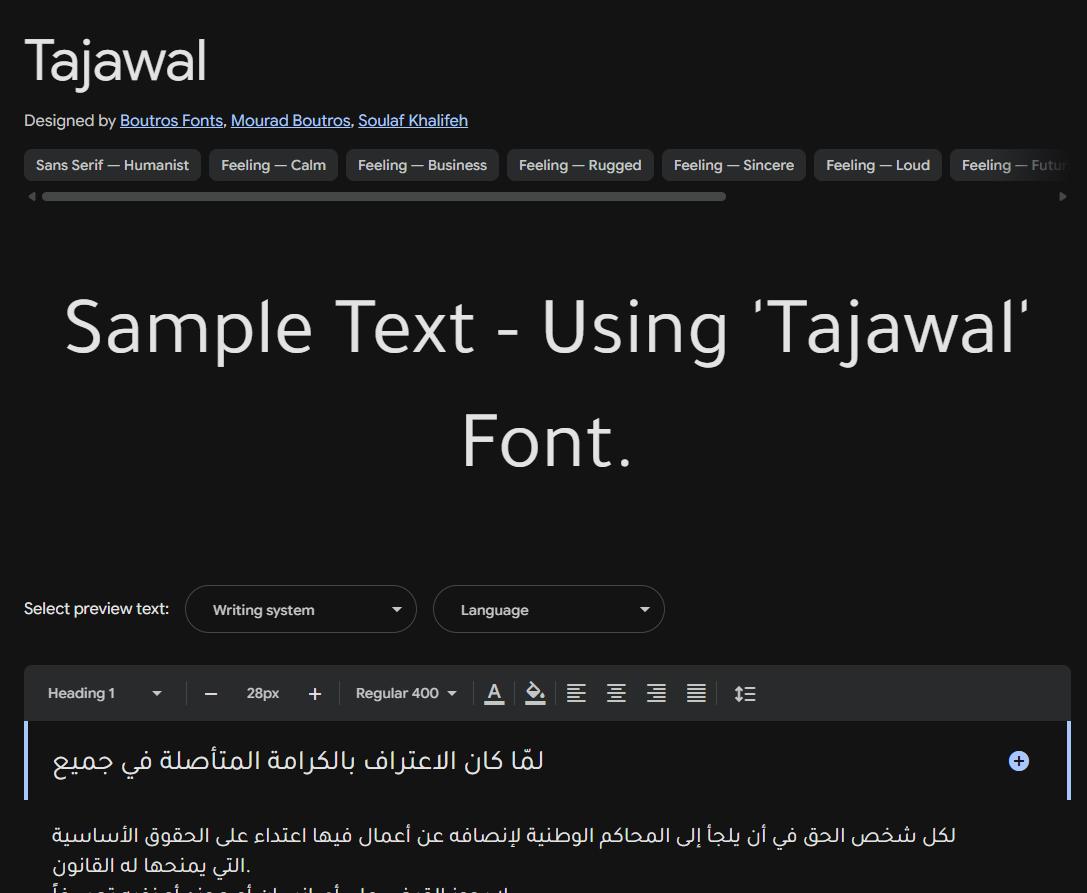The height and width of the screenshot is (893, 1087).
Task: Open the Mourad Boutros designer link
Action: 290,121
